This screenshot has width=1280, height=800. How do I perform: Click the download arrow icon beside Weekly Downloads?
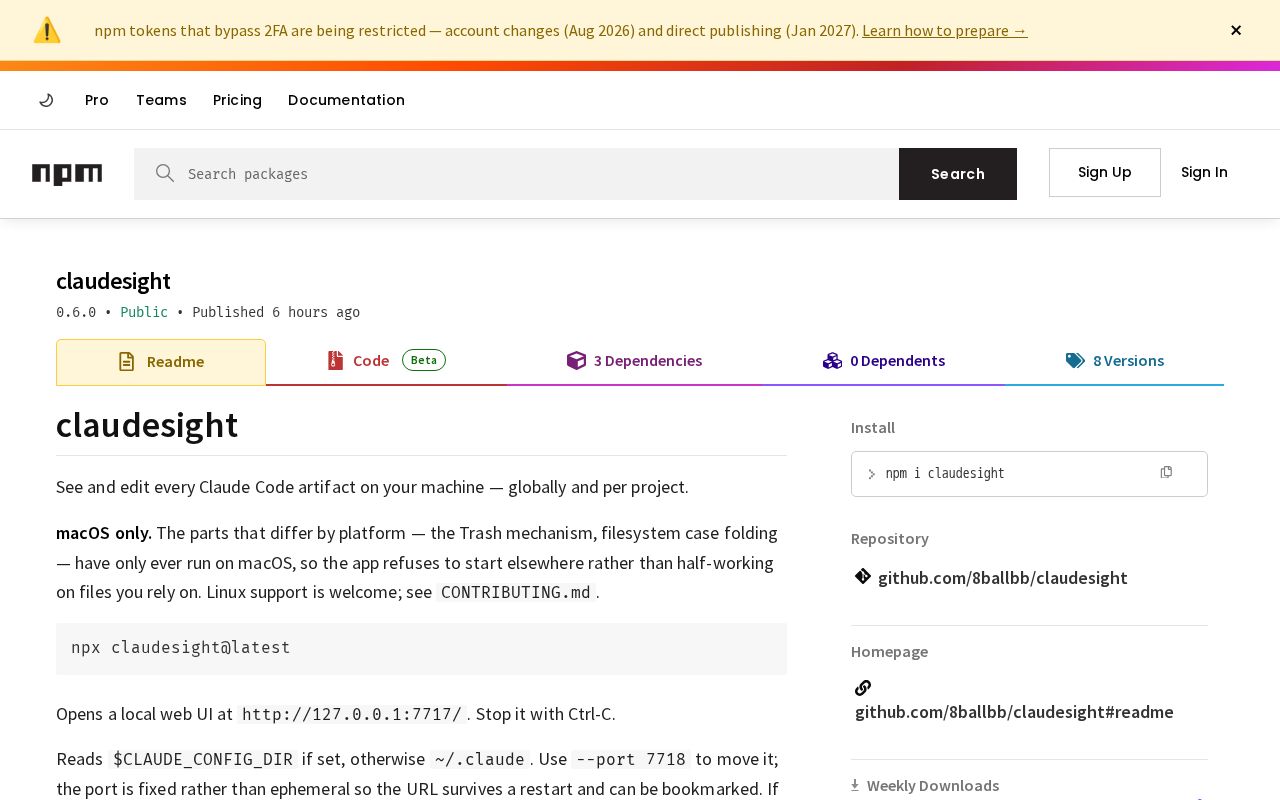coord(855,785)
